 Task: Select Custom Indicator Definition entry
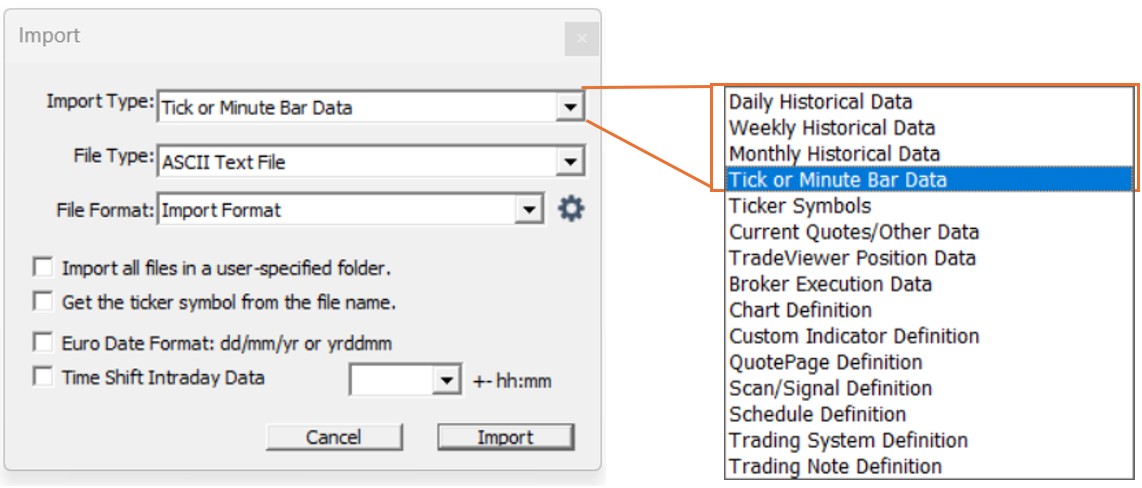pos(854,336)
